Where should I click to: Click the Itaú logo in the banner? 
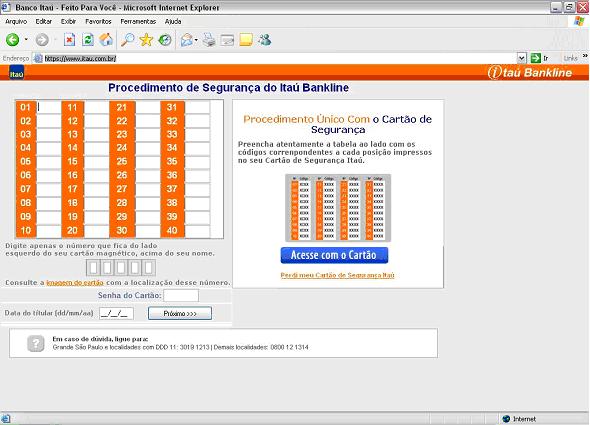tap(16, 73)
